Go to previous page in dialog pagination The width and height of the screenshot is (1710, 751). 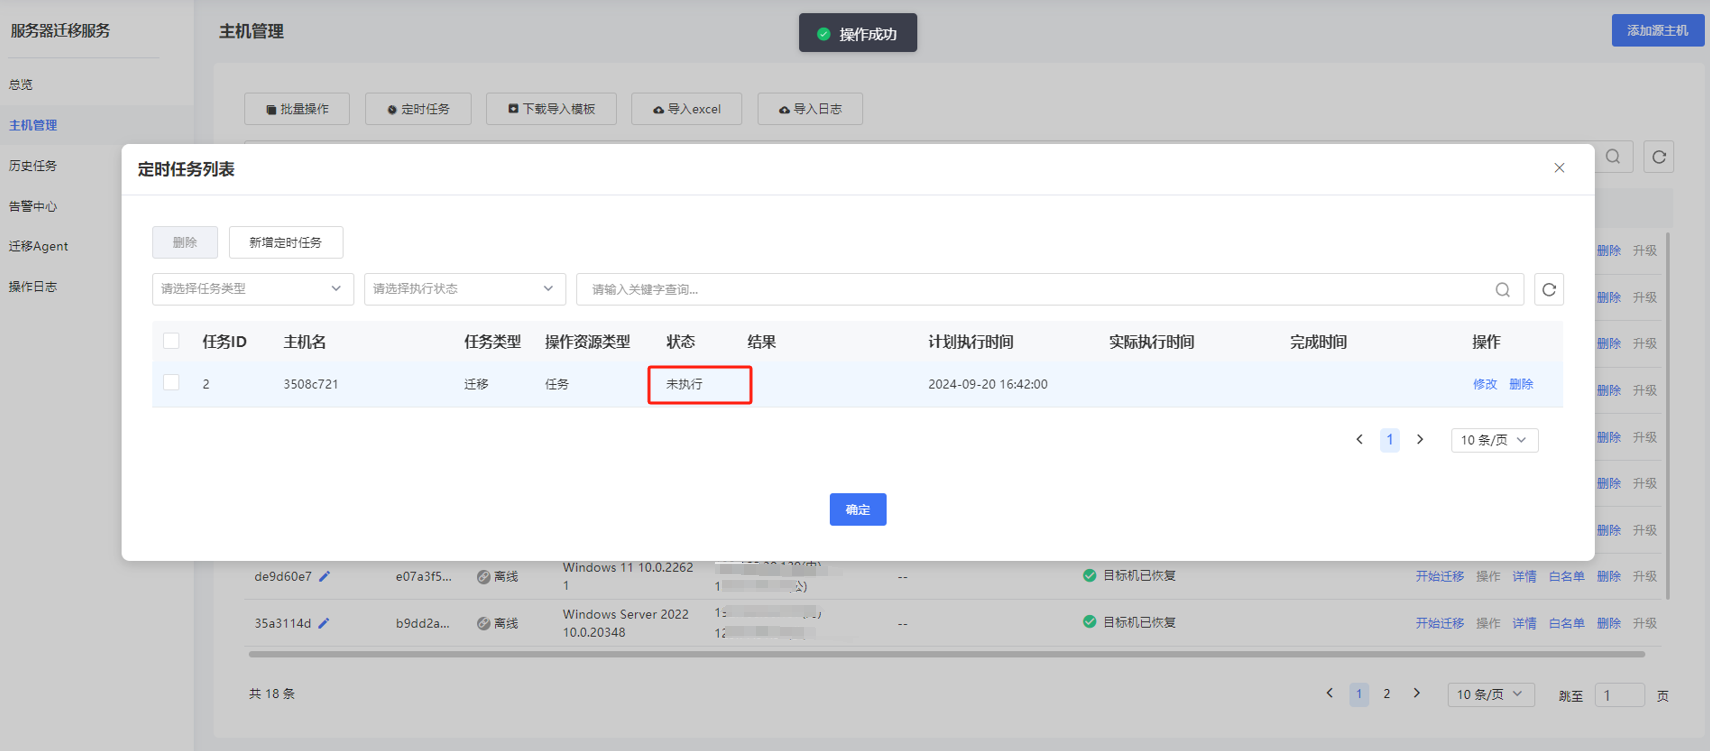coord(1359,440)
